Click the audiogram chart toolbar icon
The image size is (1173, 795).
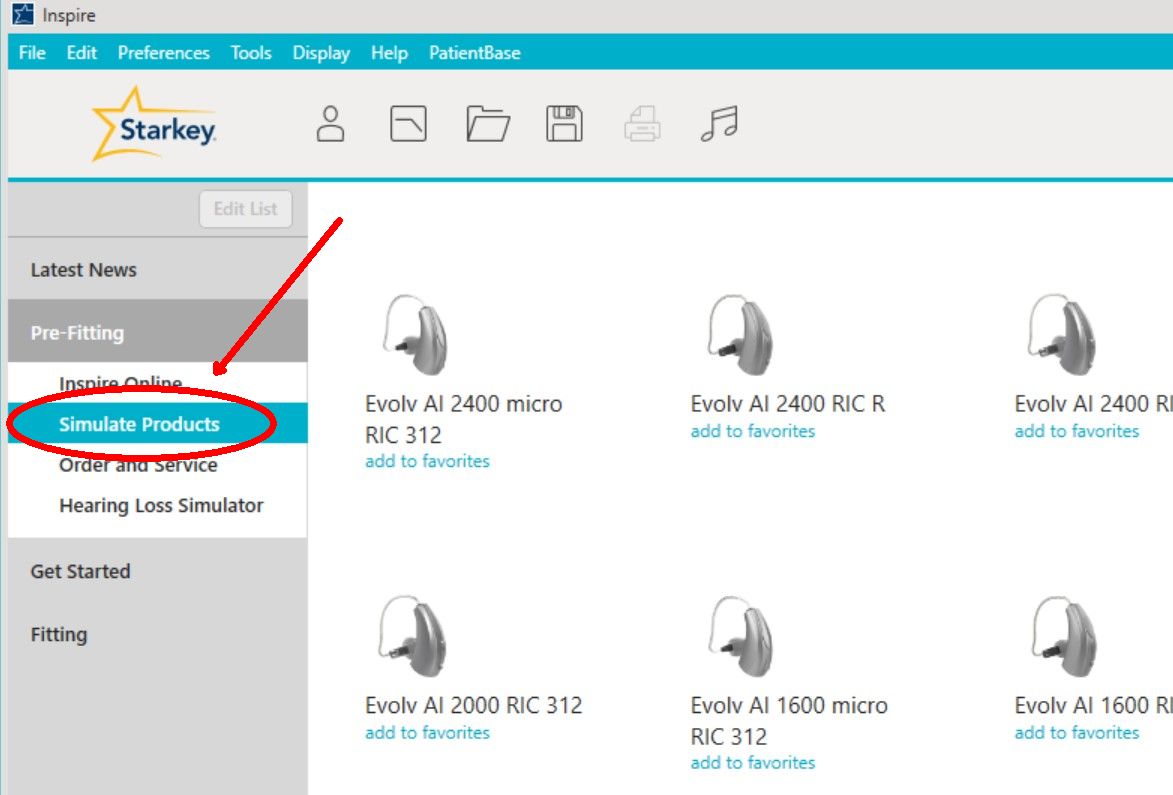(x=408, y=123)
